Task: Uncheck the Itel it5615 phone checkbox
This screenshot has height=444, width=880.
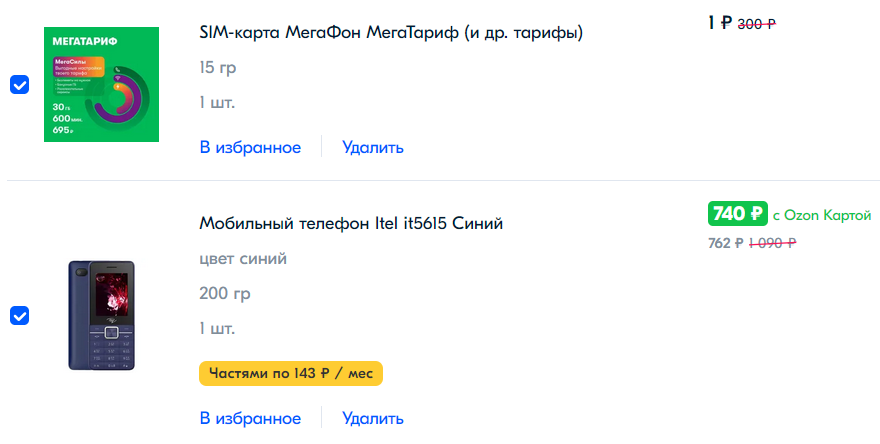Action: point(20,316)
